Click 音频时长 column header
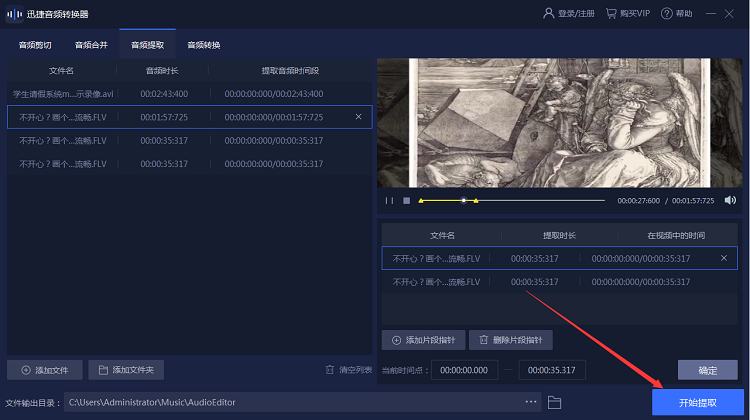 click(x=162, y=71)
